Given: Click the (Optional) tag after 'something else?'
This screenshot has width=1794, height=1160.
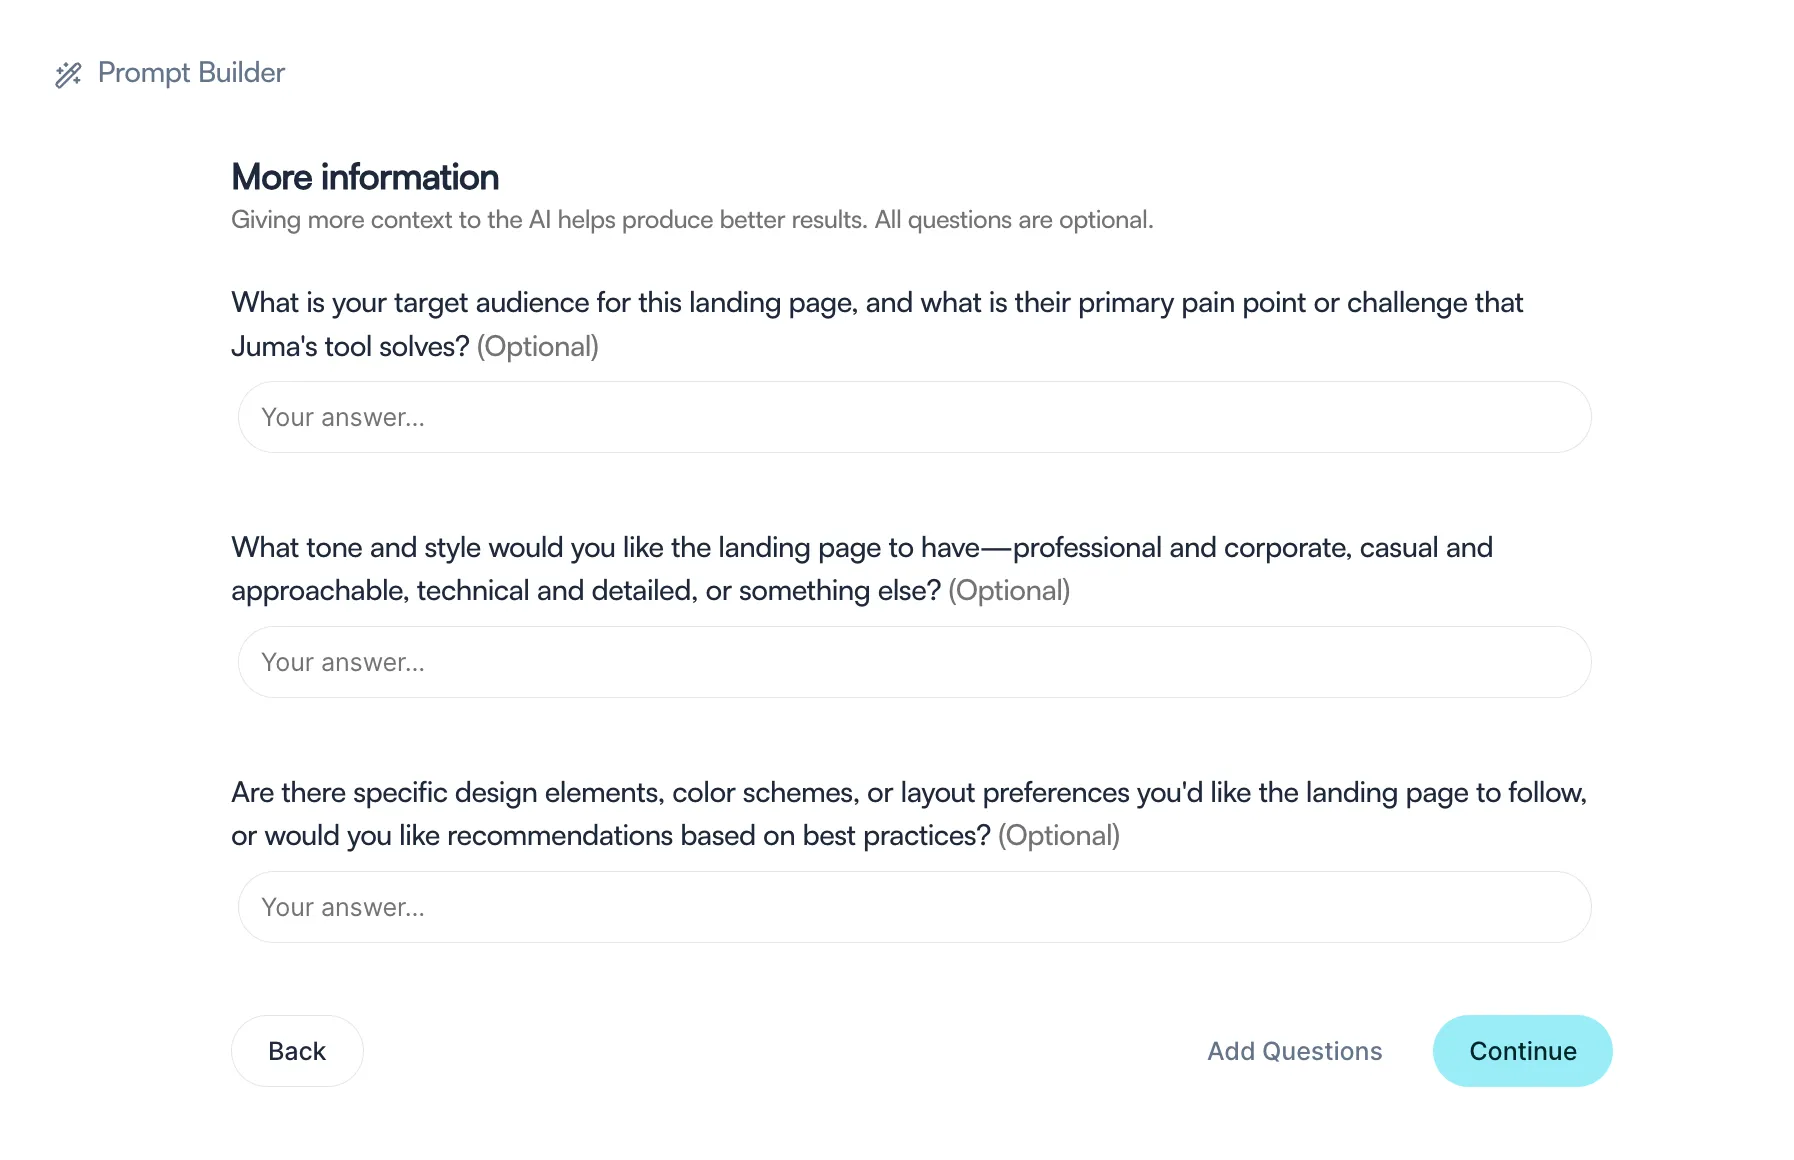Looking at the screenshot, I should click(x=1009, y=591).
